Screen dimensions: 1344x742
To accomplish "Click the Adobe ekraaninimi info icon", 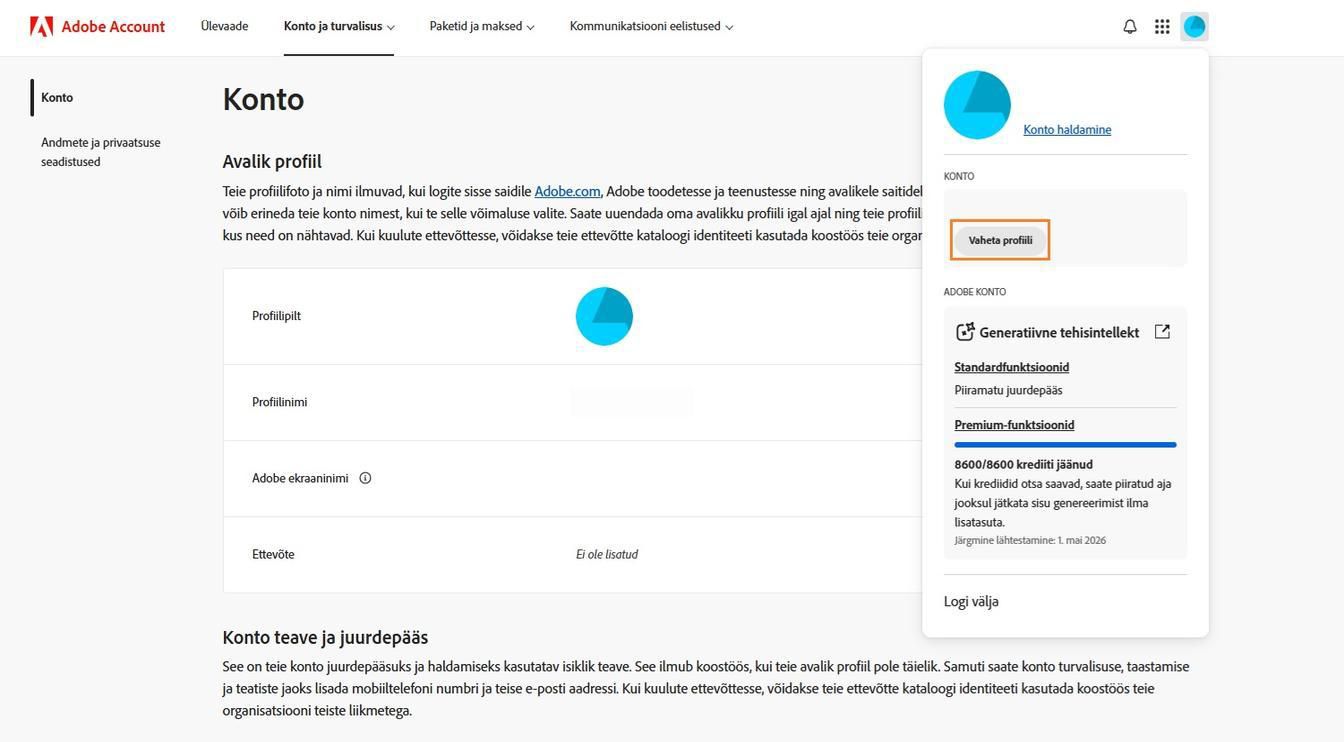I will pos(365,478).
